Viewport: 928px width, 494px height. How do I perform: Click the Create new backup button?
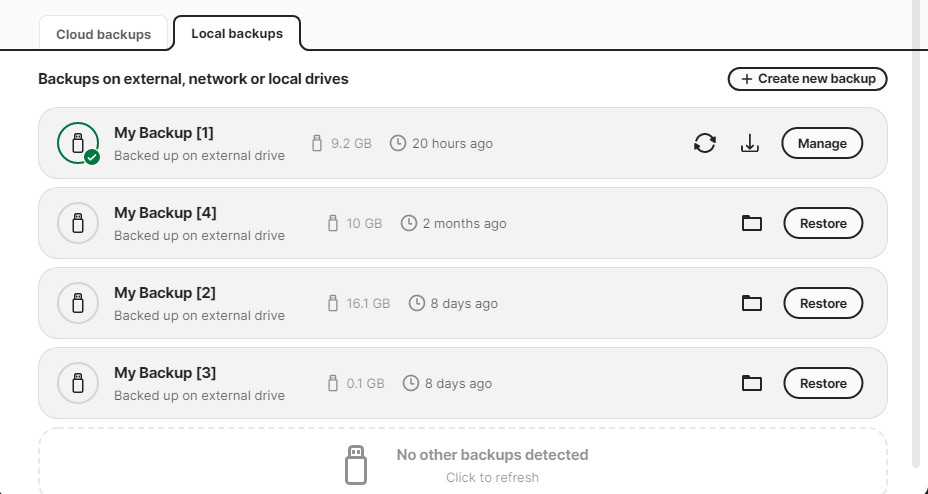[807, 79]
